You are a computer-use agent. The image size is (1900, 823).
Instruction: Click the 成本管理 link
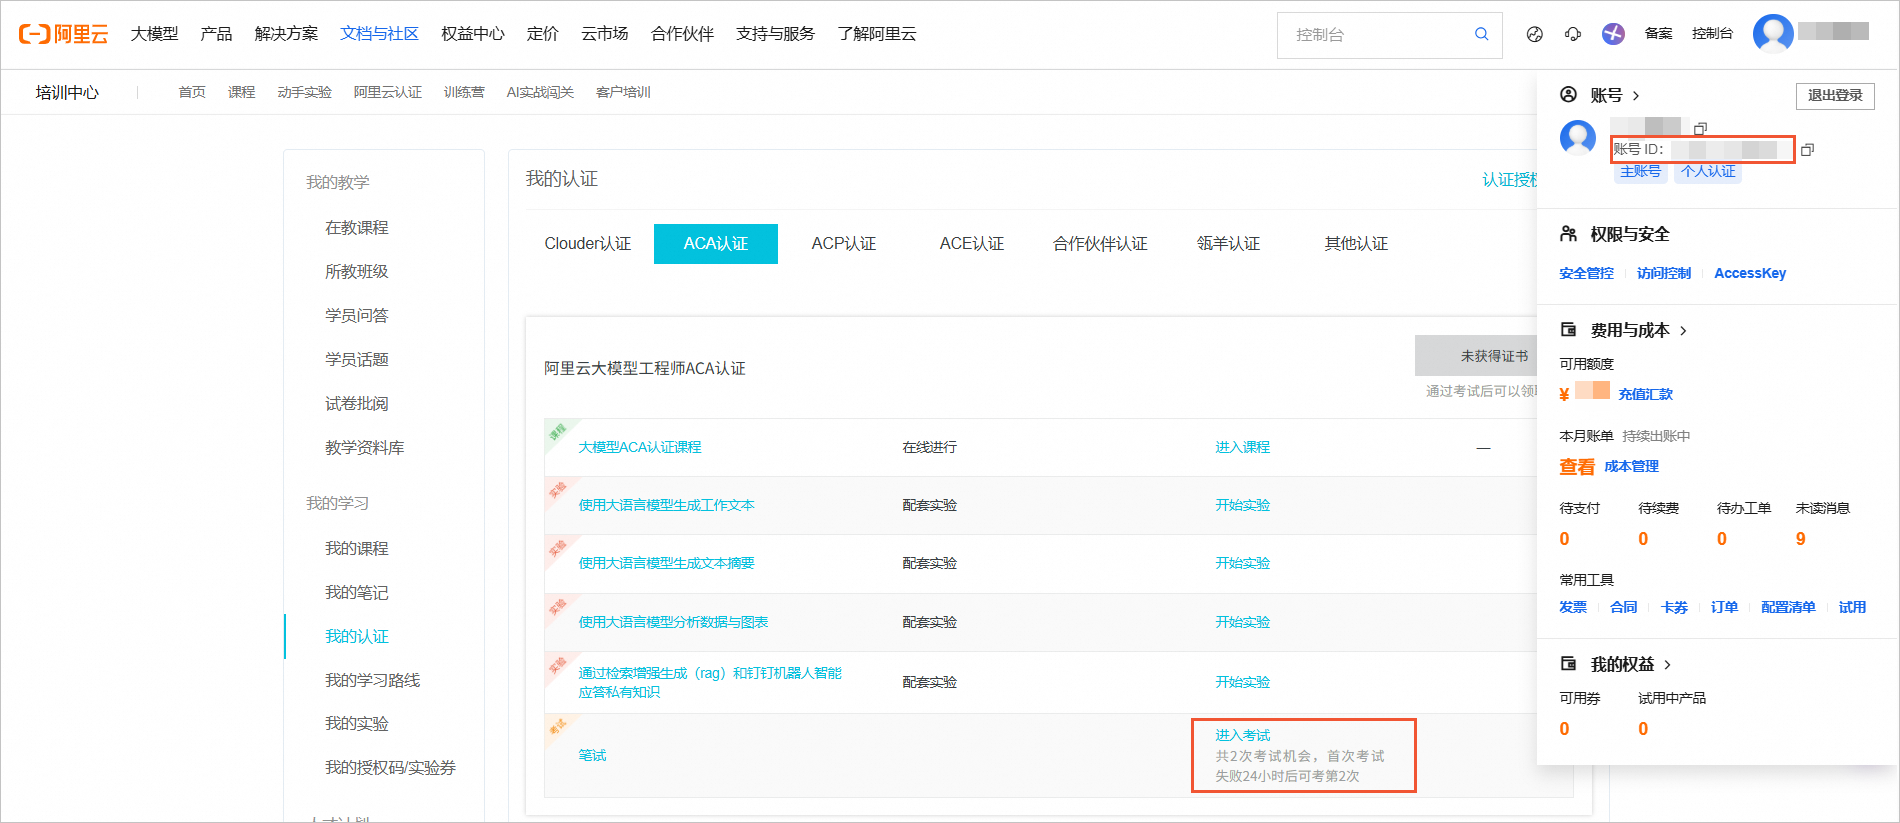click(x=1632, y=466)
